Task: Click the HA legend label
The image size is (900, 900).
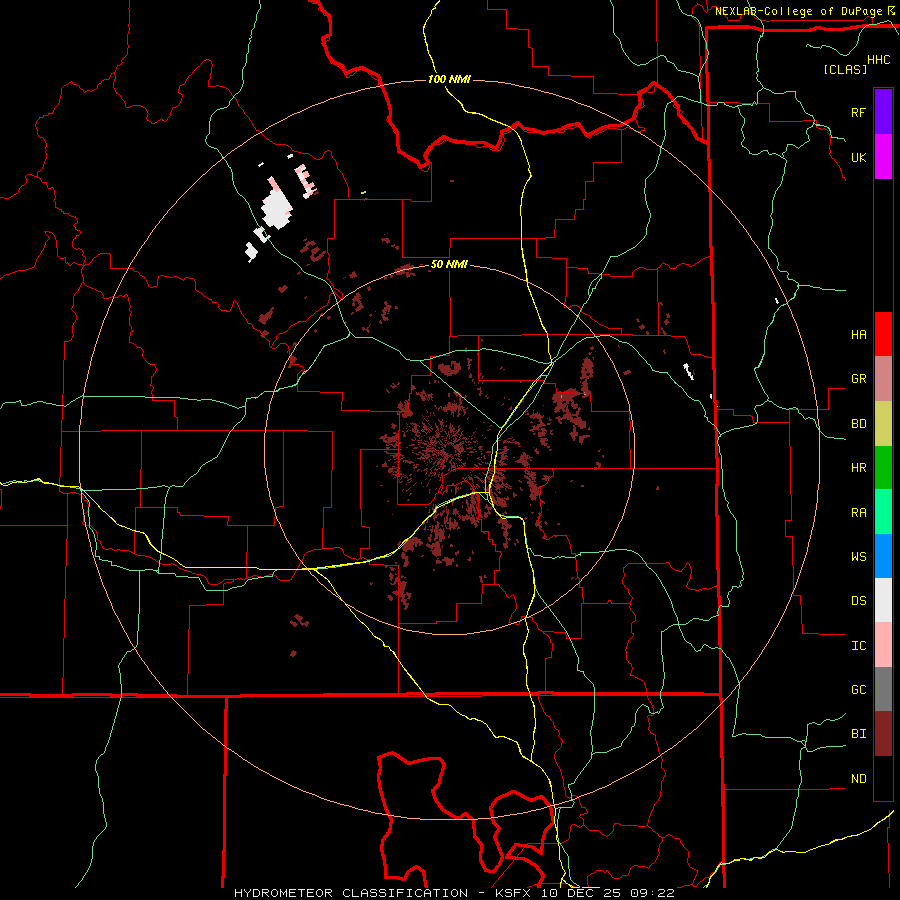Action: (858, 334)
